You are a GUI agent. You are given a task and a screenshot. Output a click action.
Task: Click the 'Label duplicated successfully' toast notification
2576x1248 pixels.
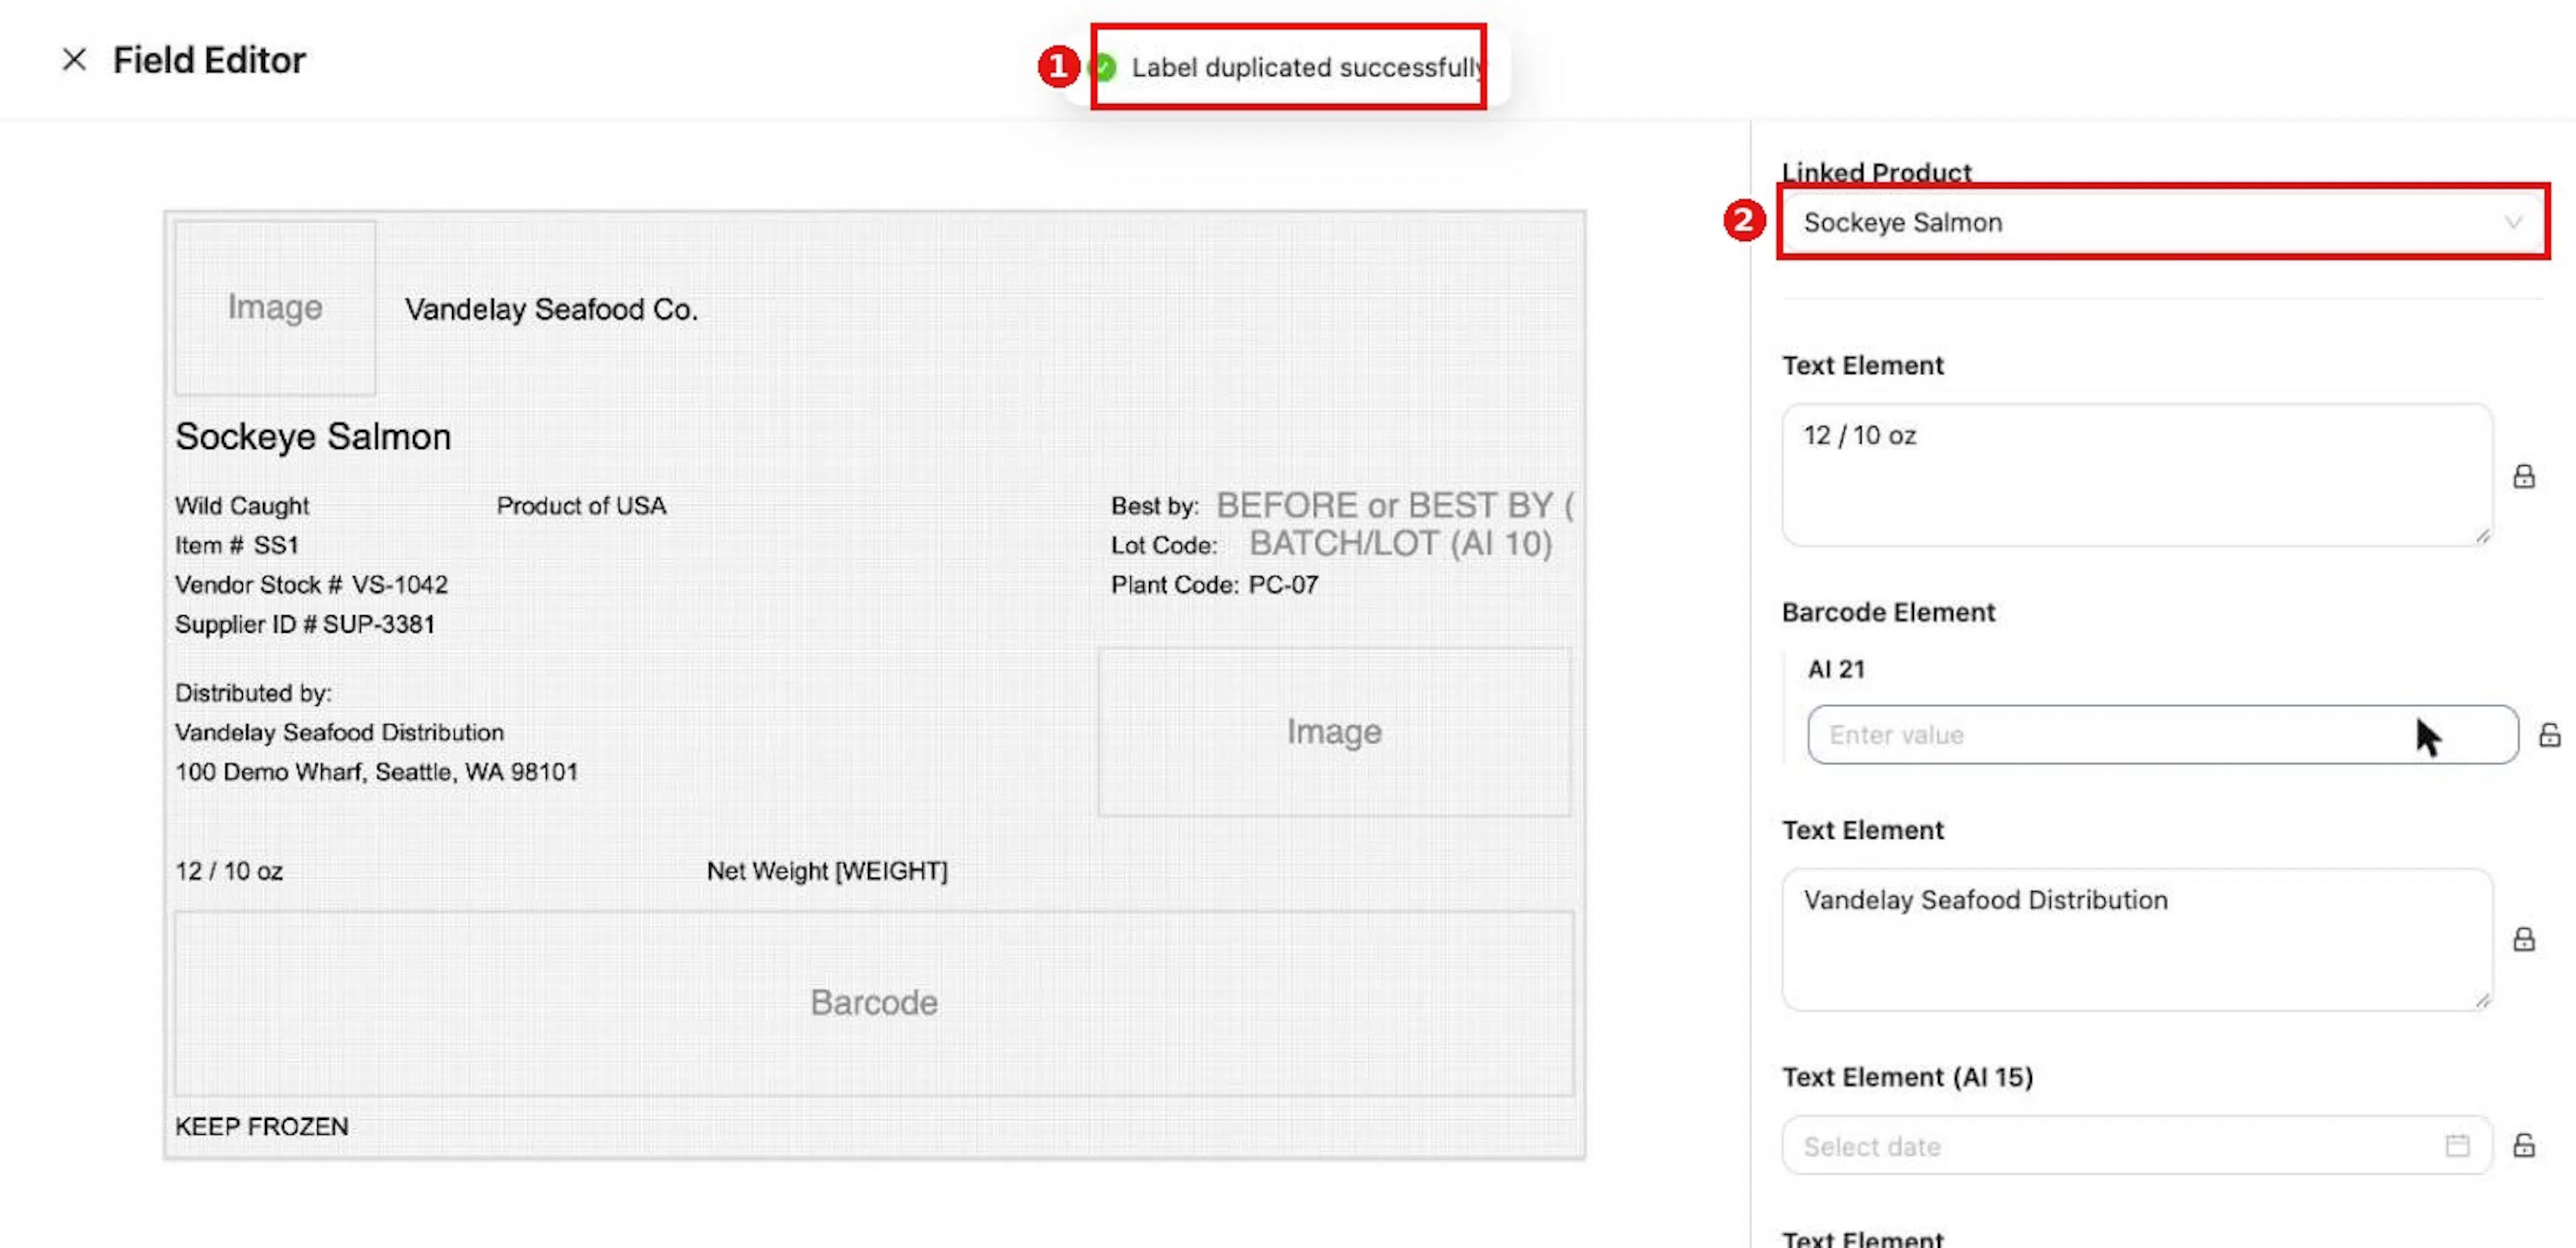[1288, 67]
